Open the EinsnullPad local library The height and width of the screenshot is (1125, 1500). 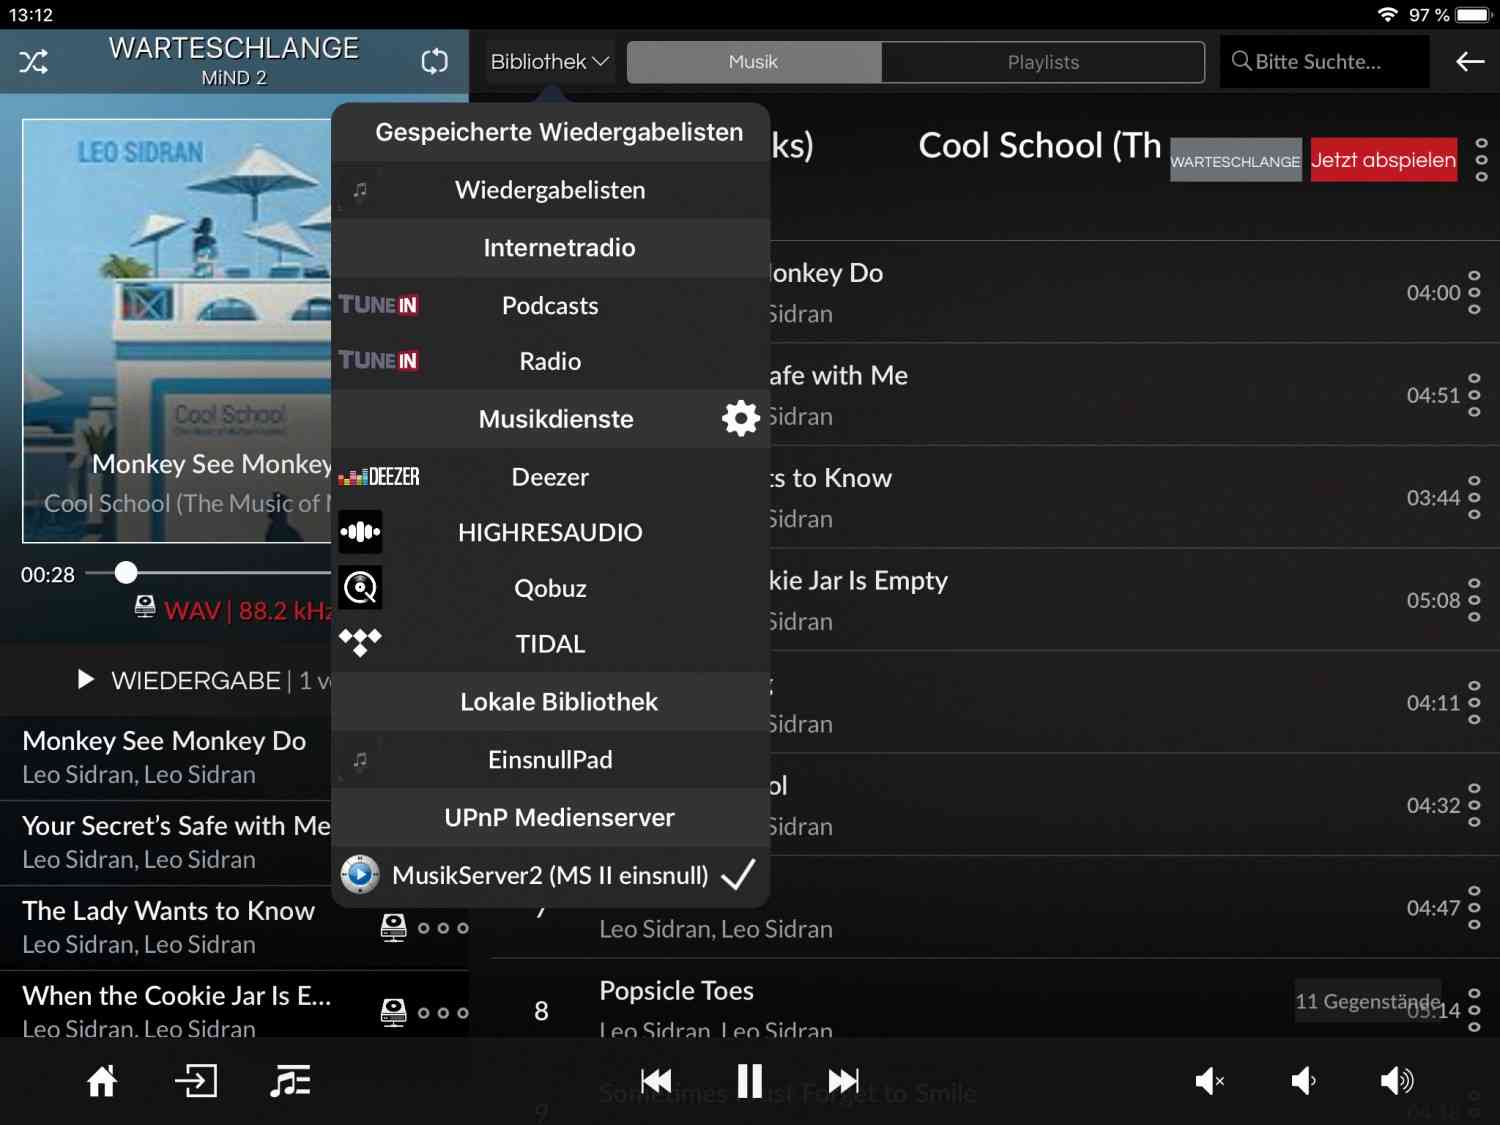[550, 760]
